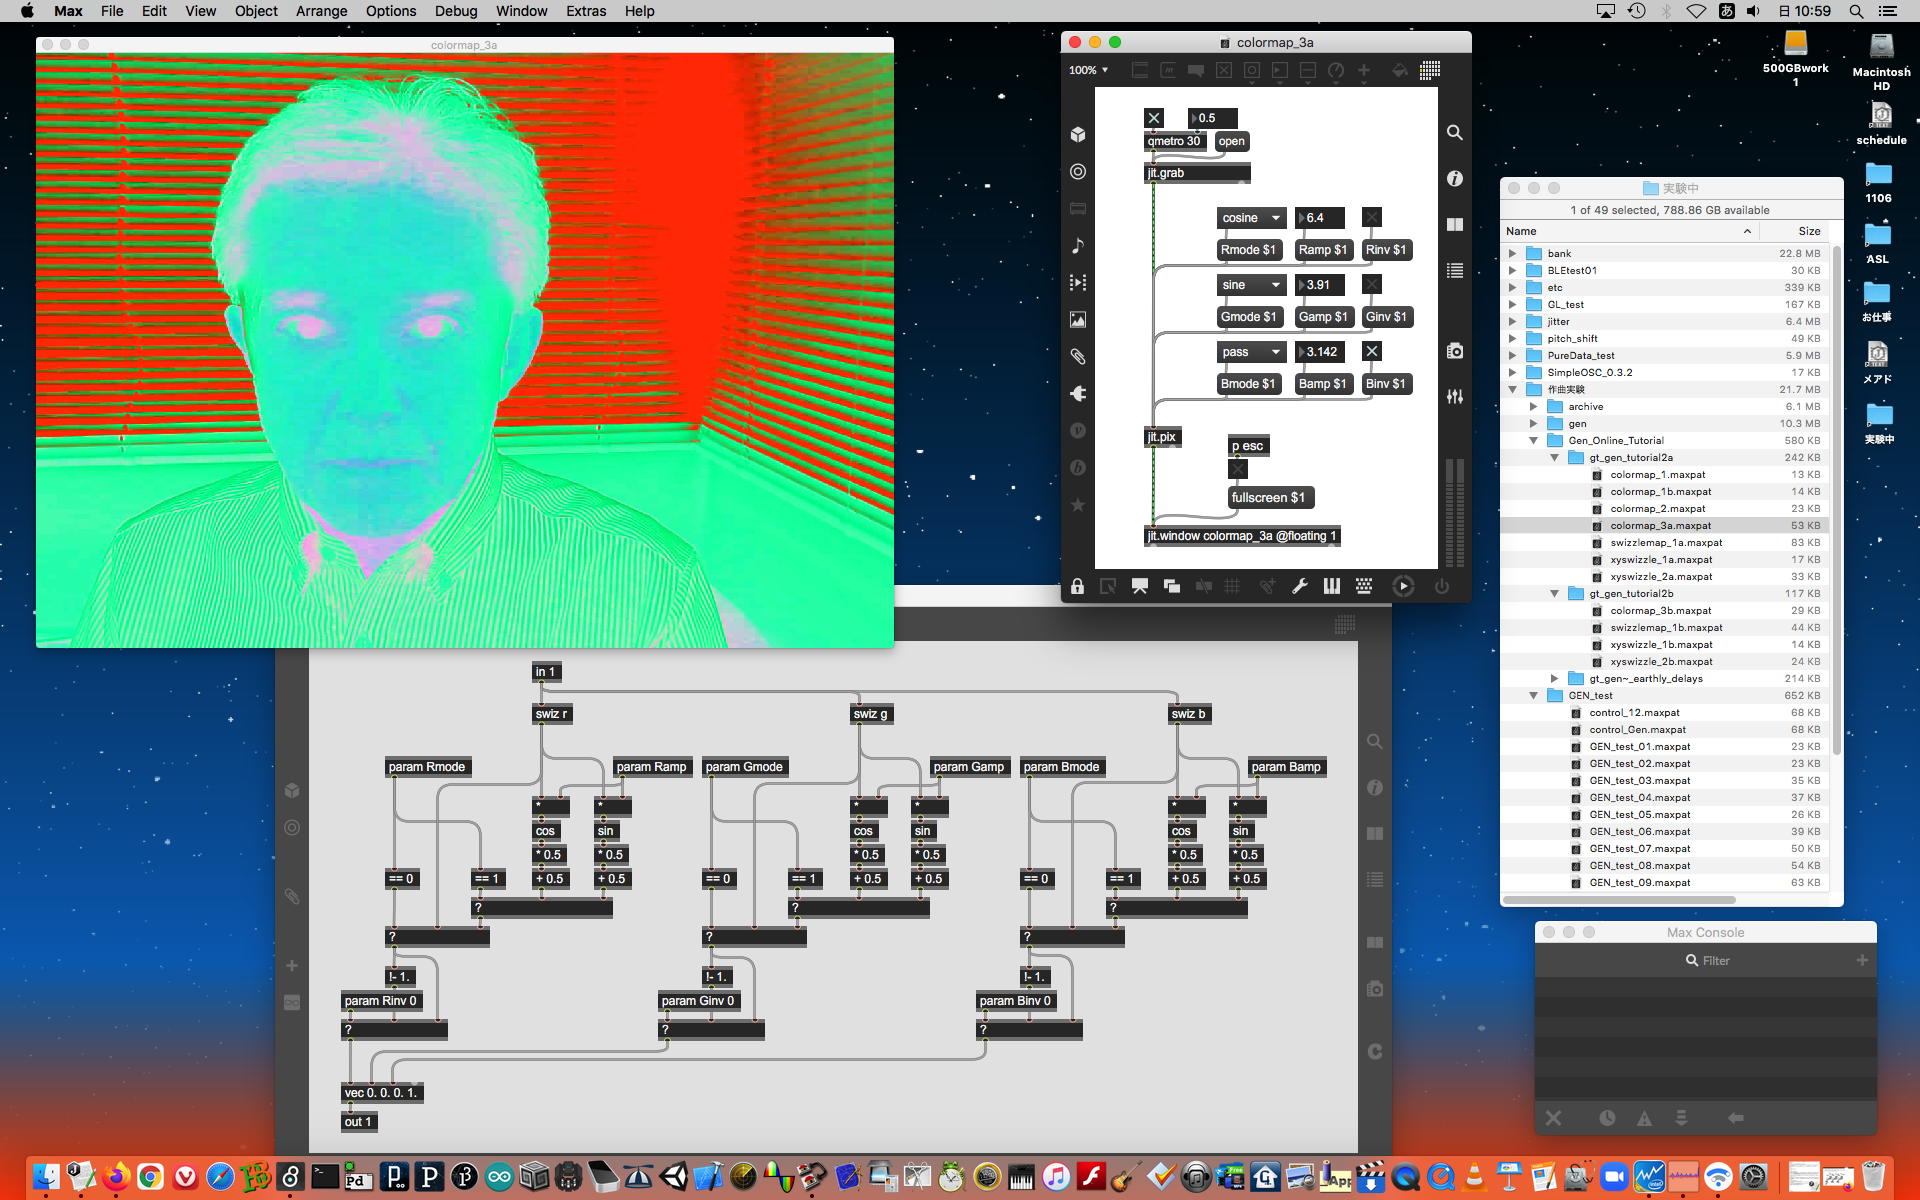Open the pass mode dropdown
The width and height of the screenshot is (1920, 1200).
point(1250,352)
